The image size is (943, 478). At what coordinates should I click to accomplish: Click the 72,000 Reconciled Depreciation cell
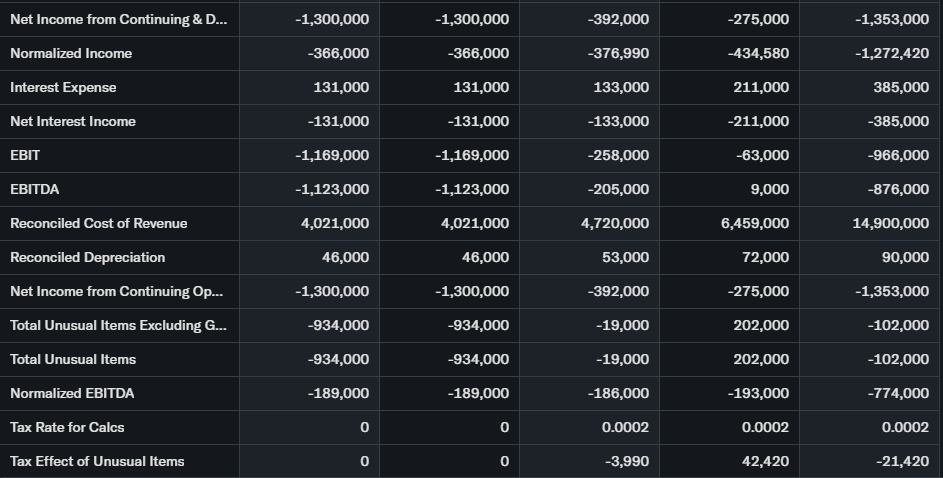(766, 257)
